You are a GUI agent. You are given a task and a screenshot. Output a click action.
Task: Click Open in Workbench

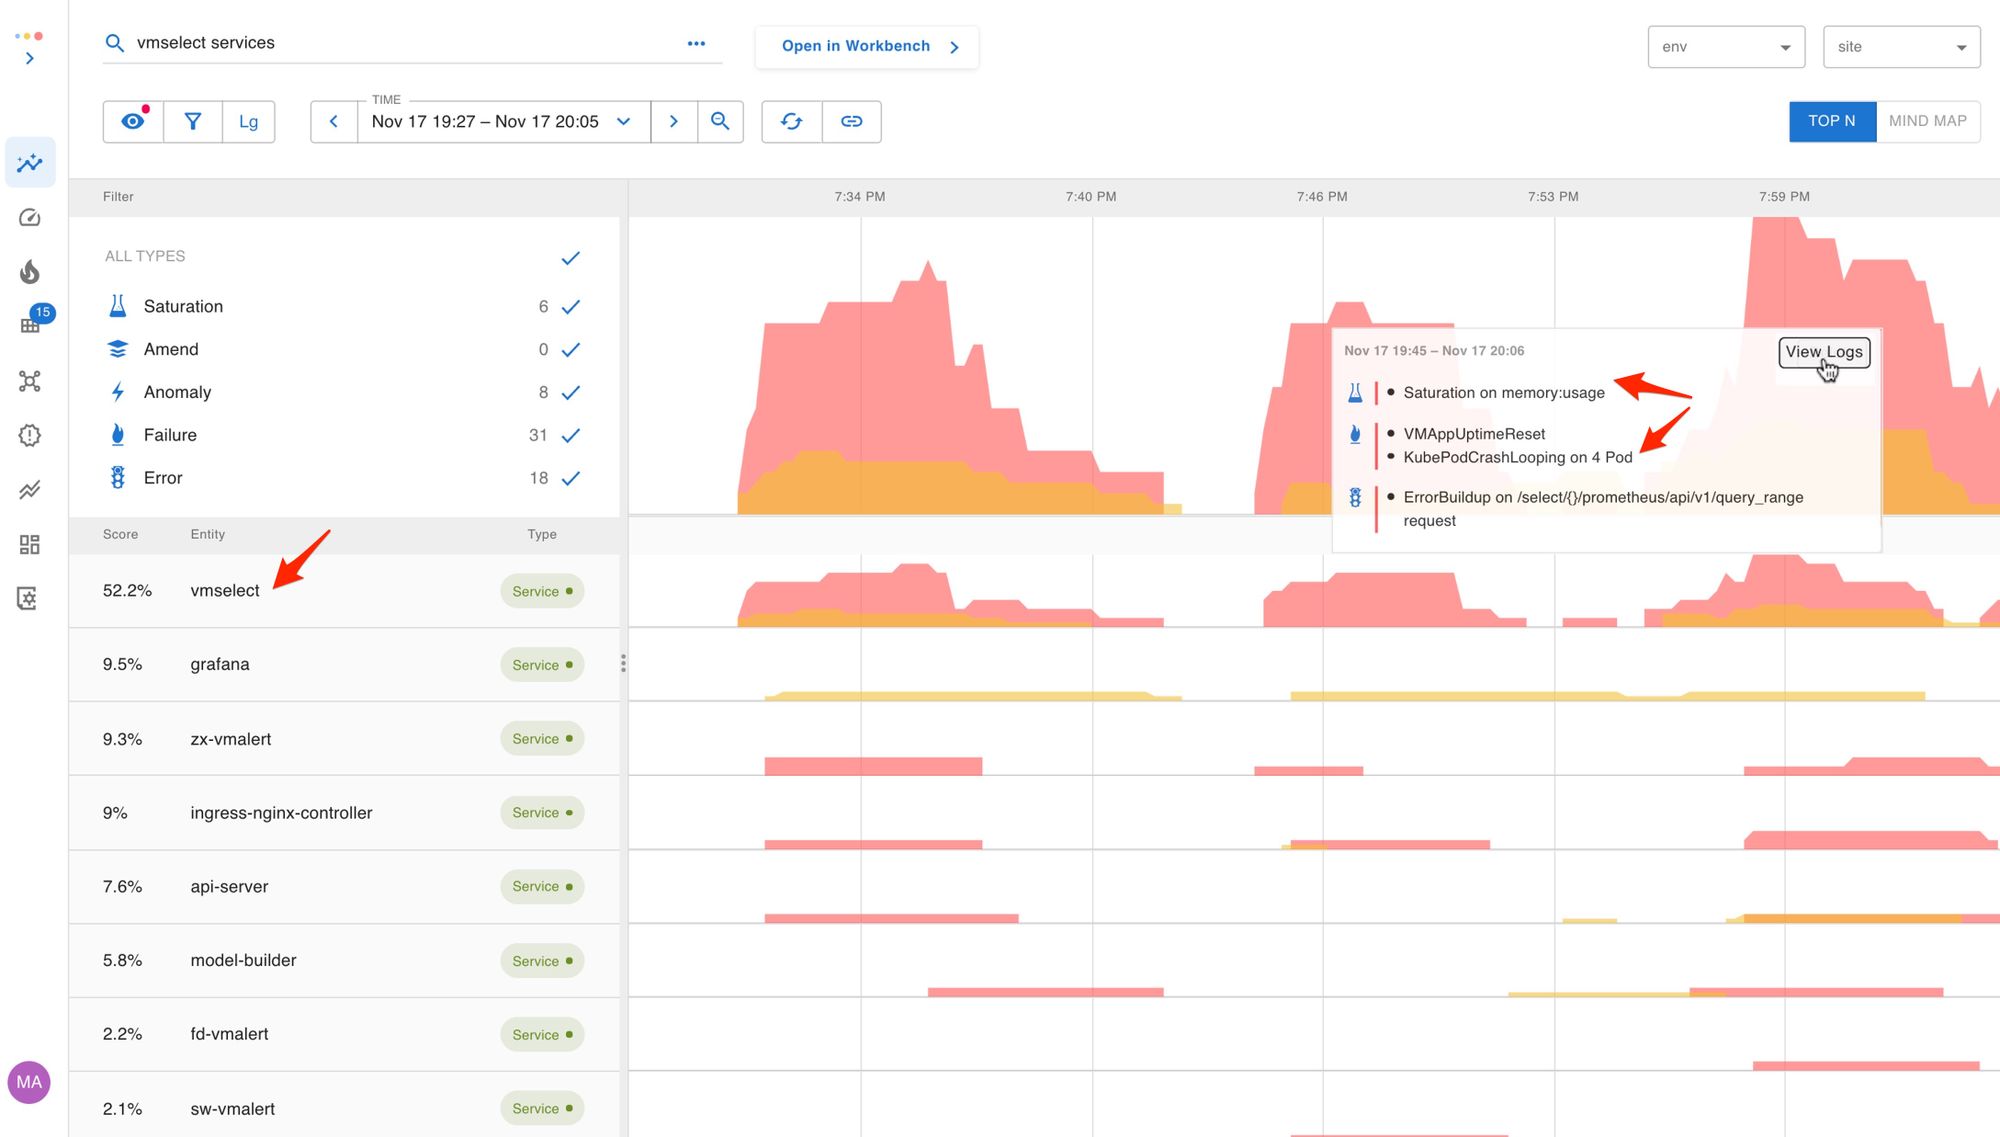point(867,47)
